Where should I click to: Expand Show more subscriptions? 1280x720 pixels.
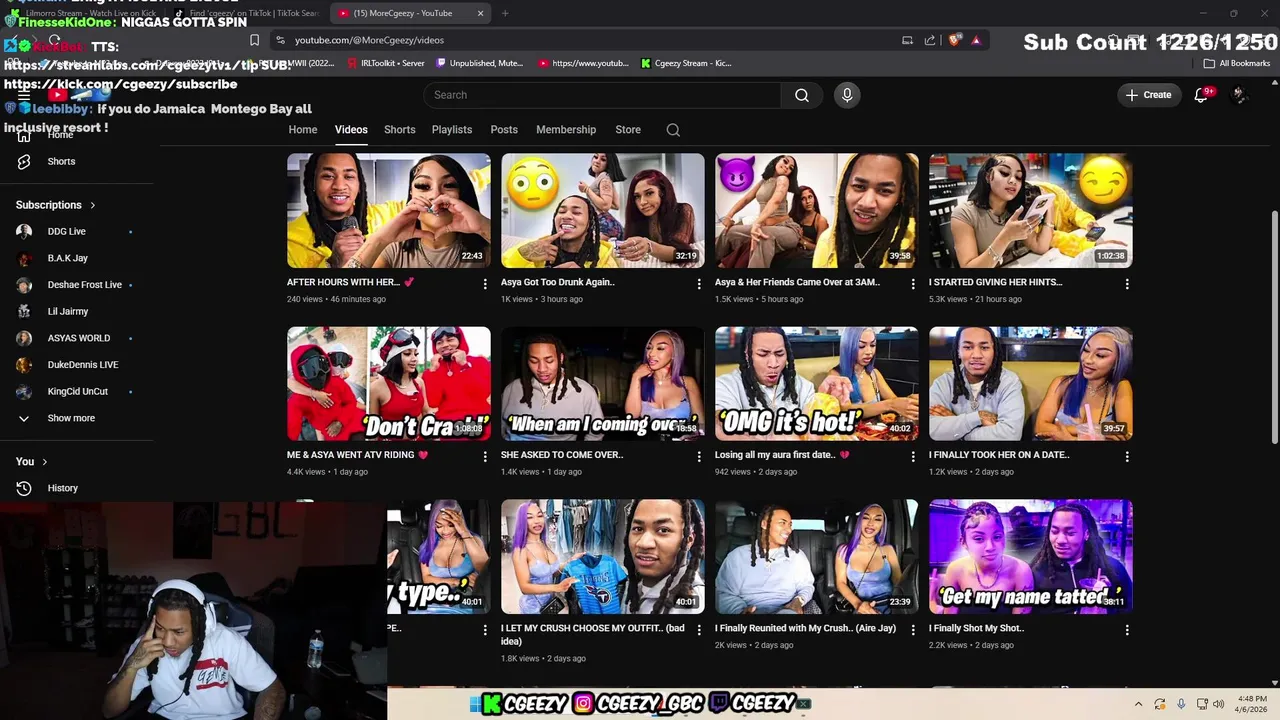71,418
